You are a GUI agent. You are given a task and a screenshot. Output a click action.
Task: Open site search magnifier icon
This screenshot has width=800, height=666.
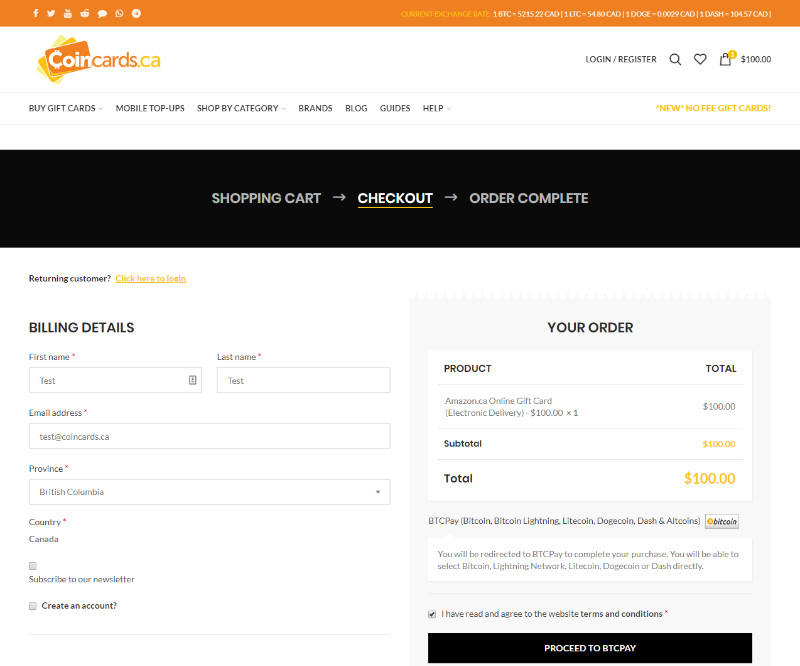click(x=675, y=59)
